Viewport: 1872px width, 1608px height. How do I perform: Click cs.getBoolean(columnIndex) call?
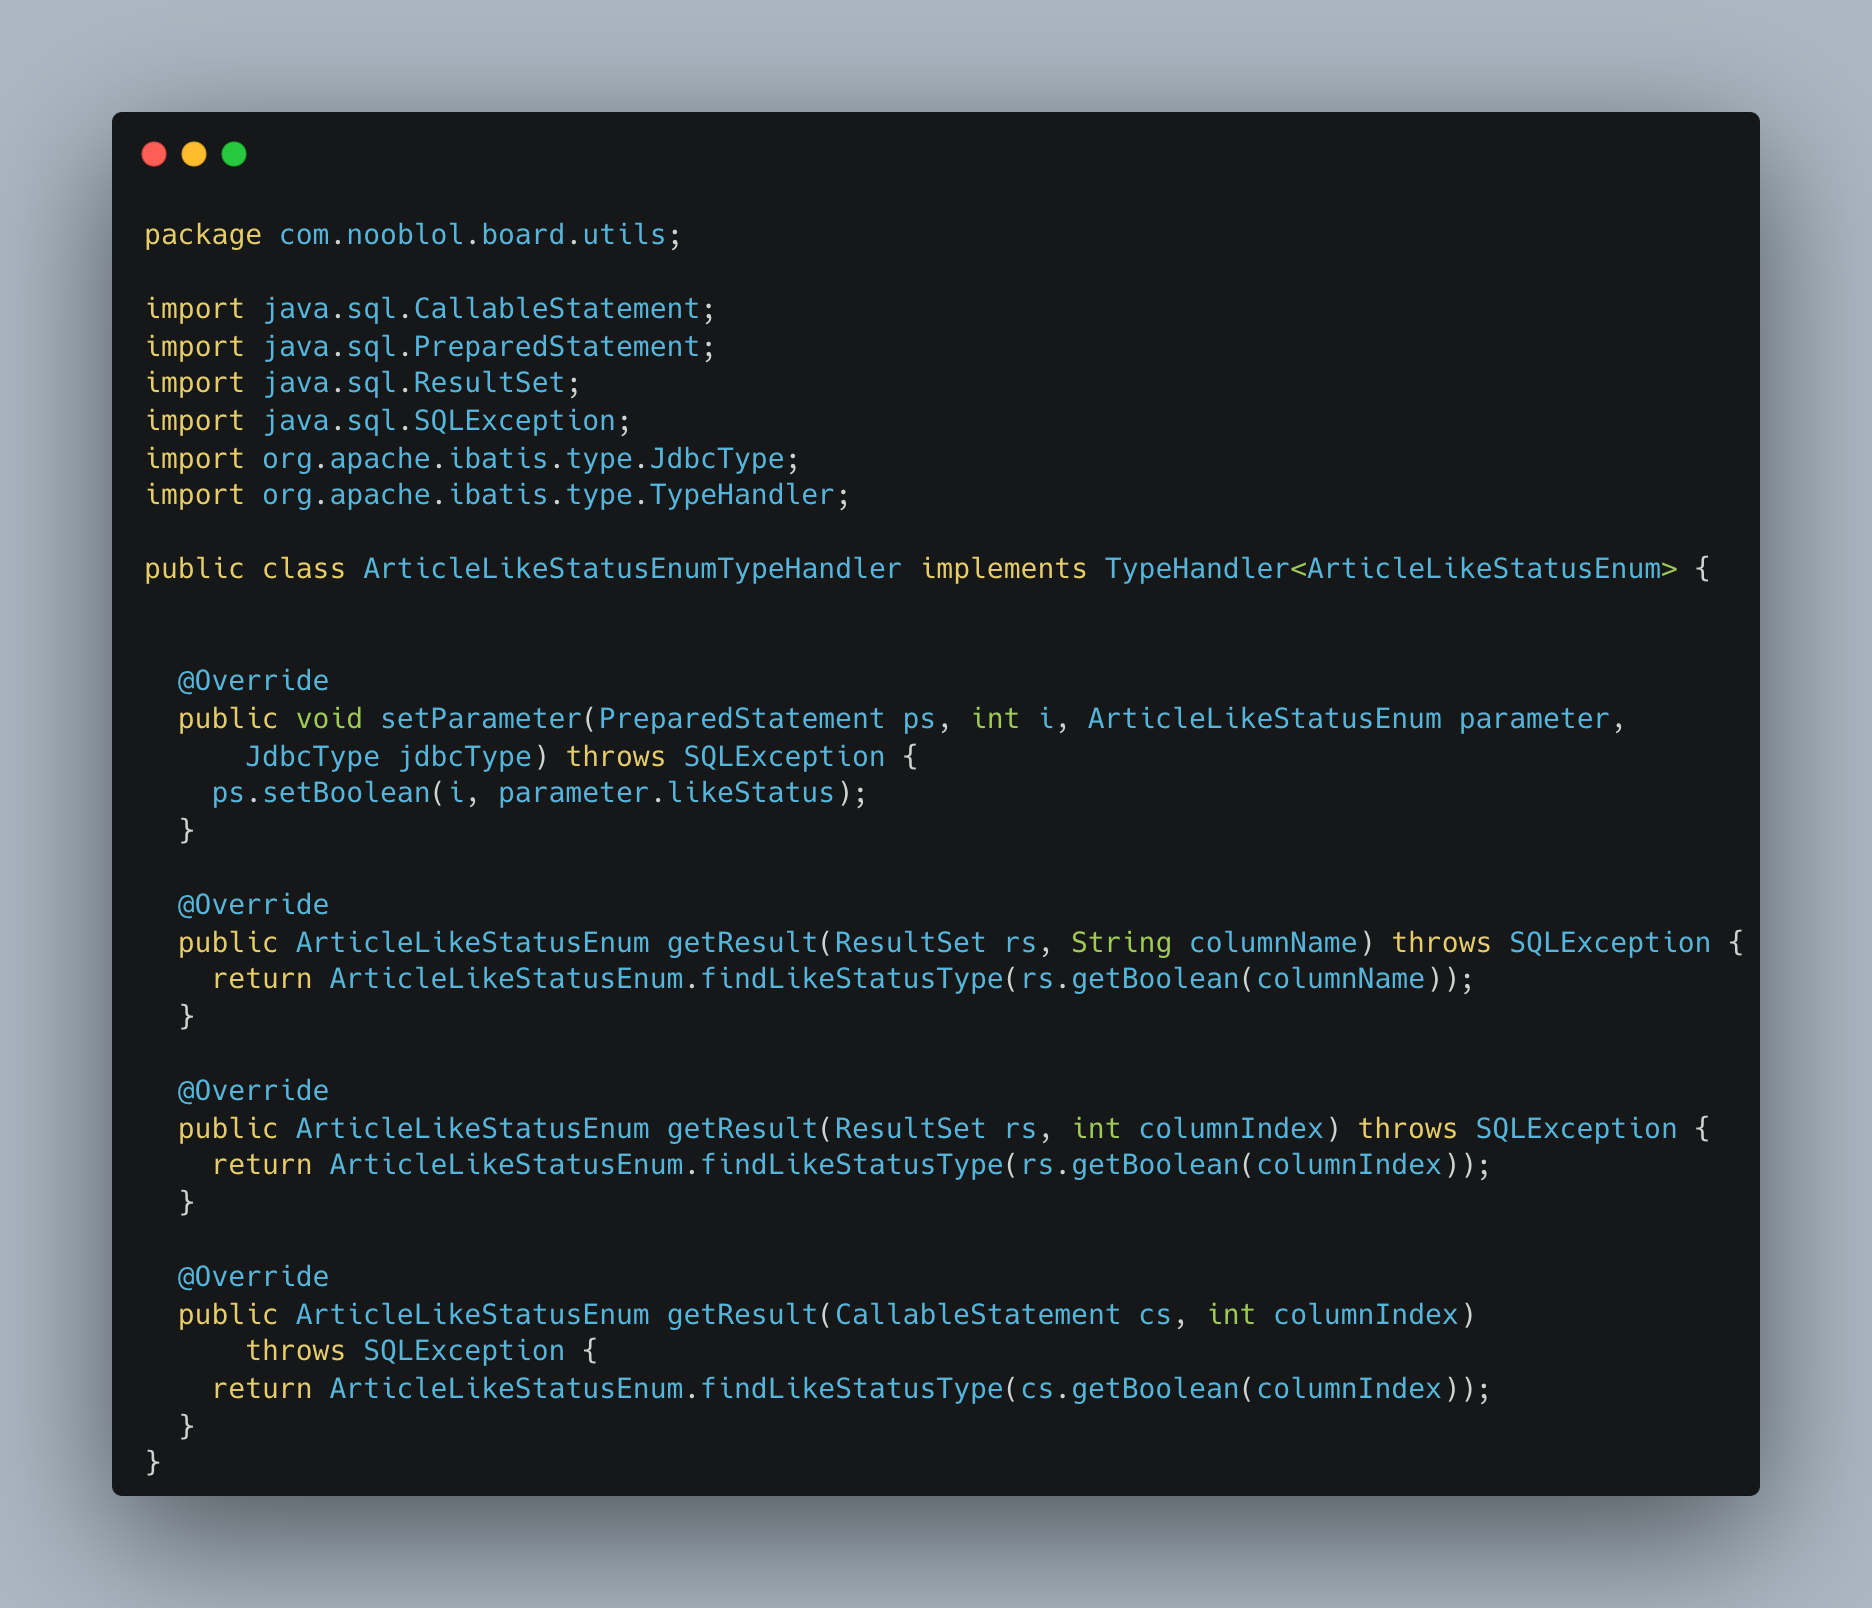click(1238, 1389)
